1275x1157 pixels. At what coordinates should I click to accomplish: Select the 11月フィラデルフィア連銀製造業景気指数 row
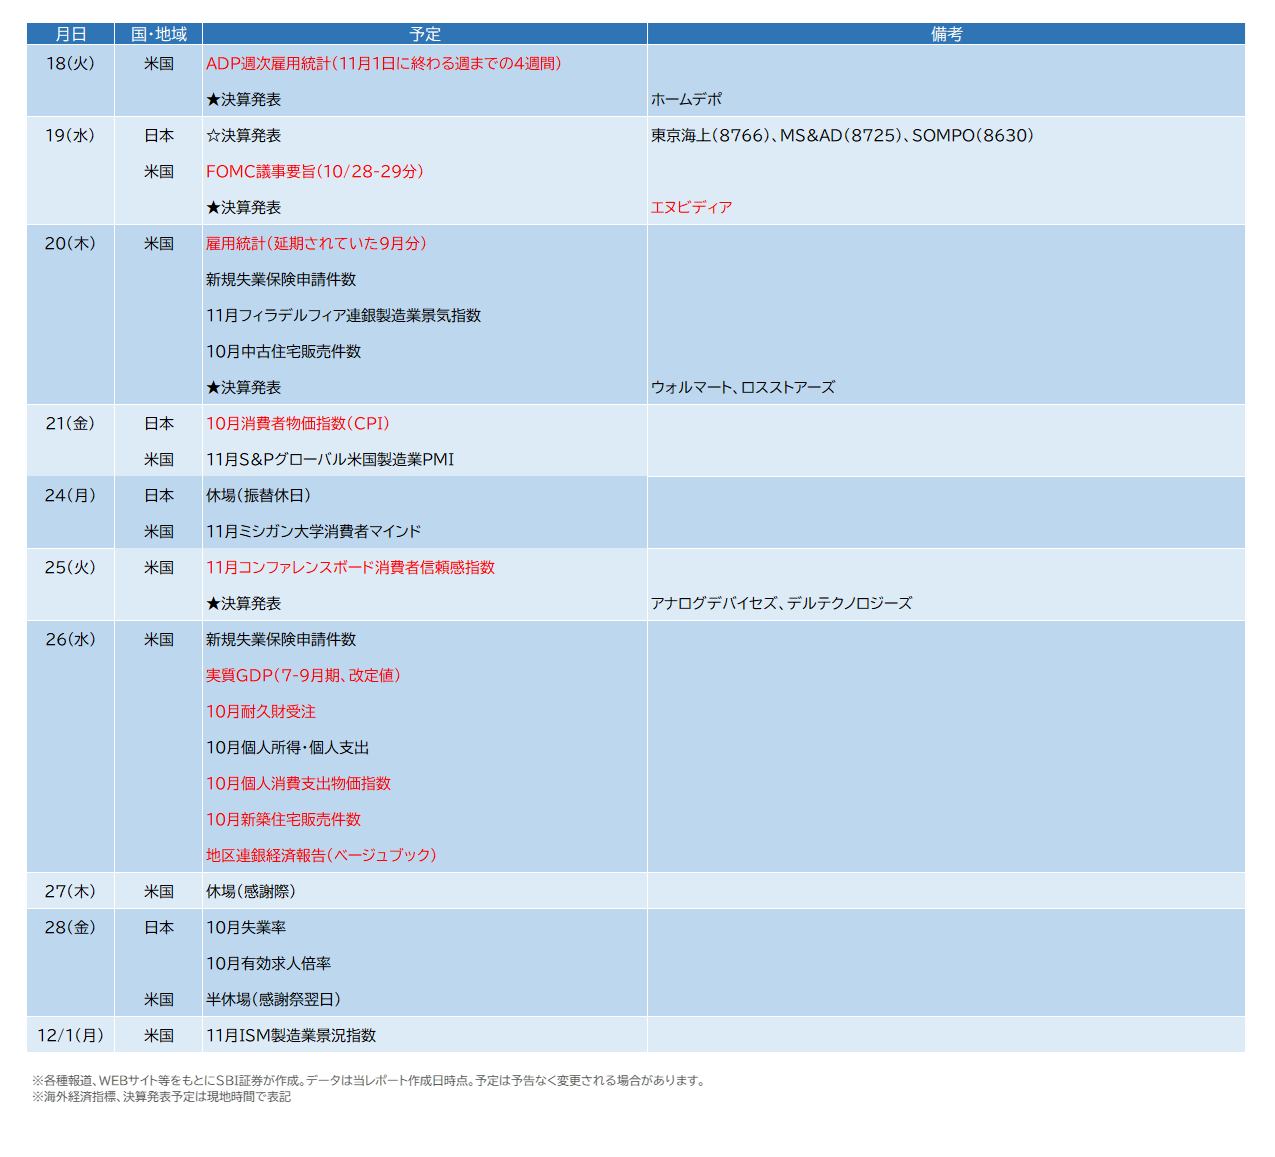click(x=343, y=315)
